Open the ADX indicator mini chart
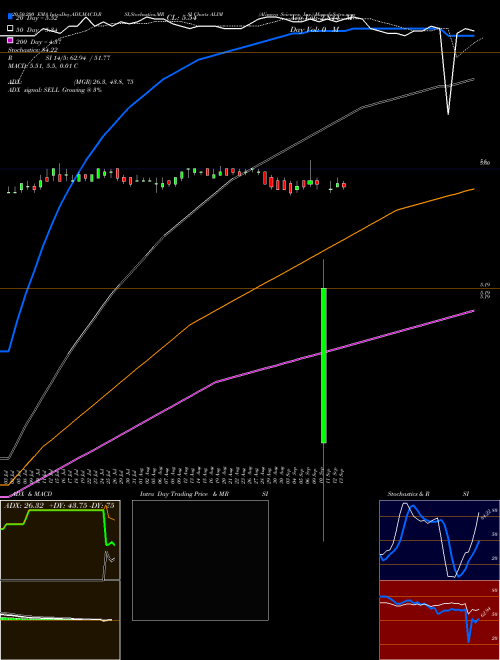Viewport: 500px width, 660px height. (60, 540)
